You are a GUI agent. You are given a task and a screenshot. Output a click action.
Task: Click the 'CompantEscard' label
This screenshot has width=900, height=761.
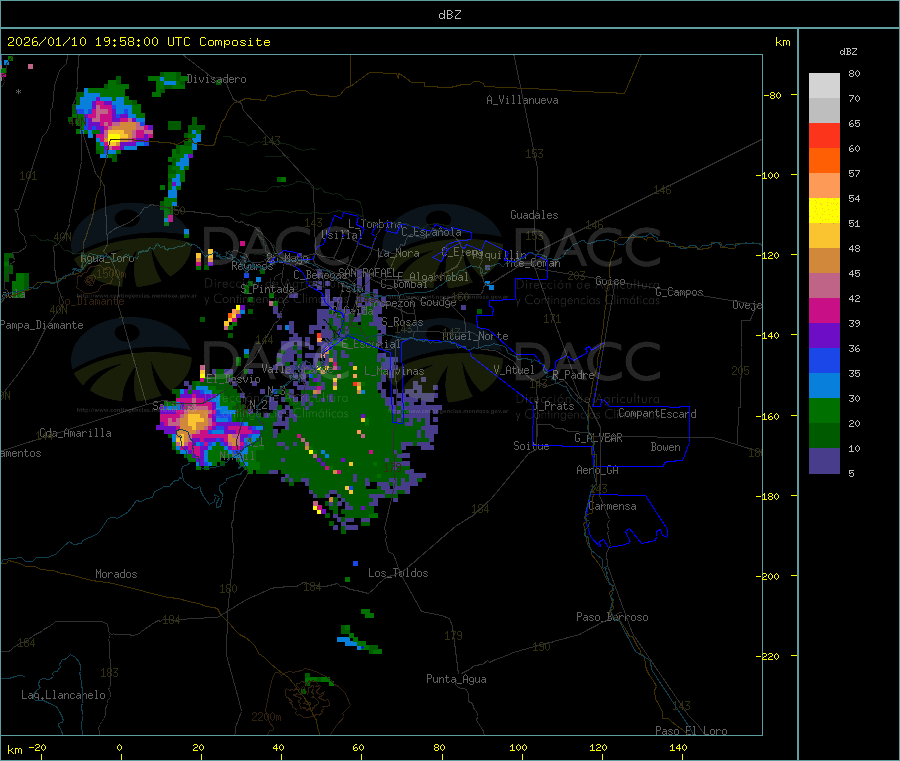pos(657,414)
